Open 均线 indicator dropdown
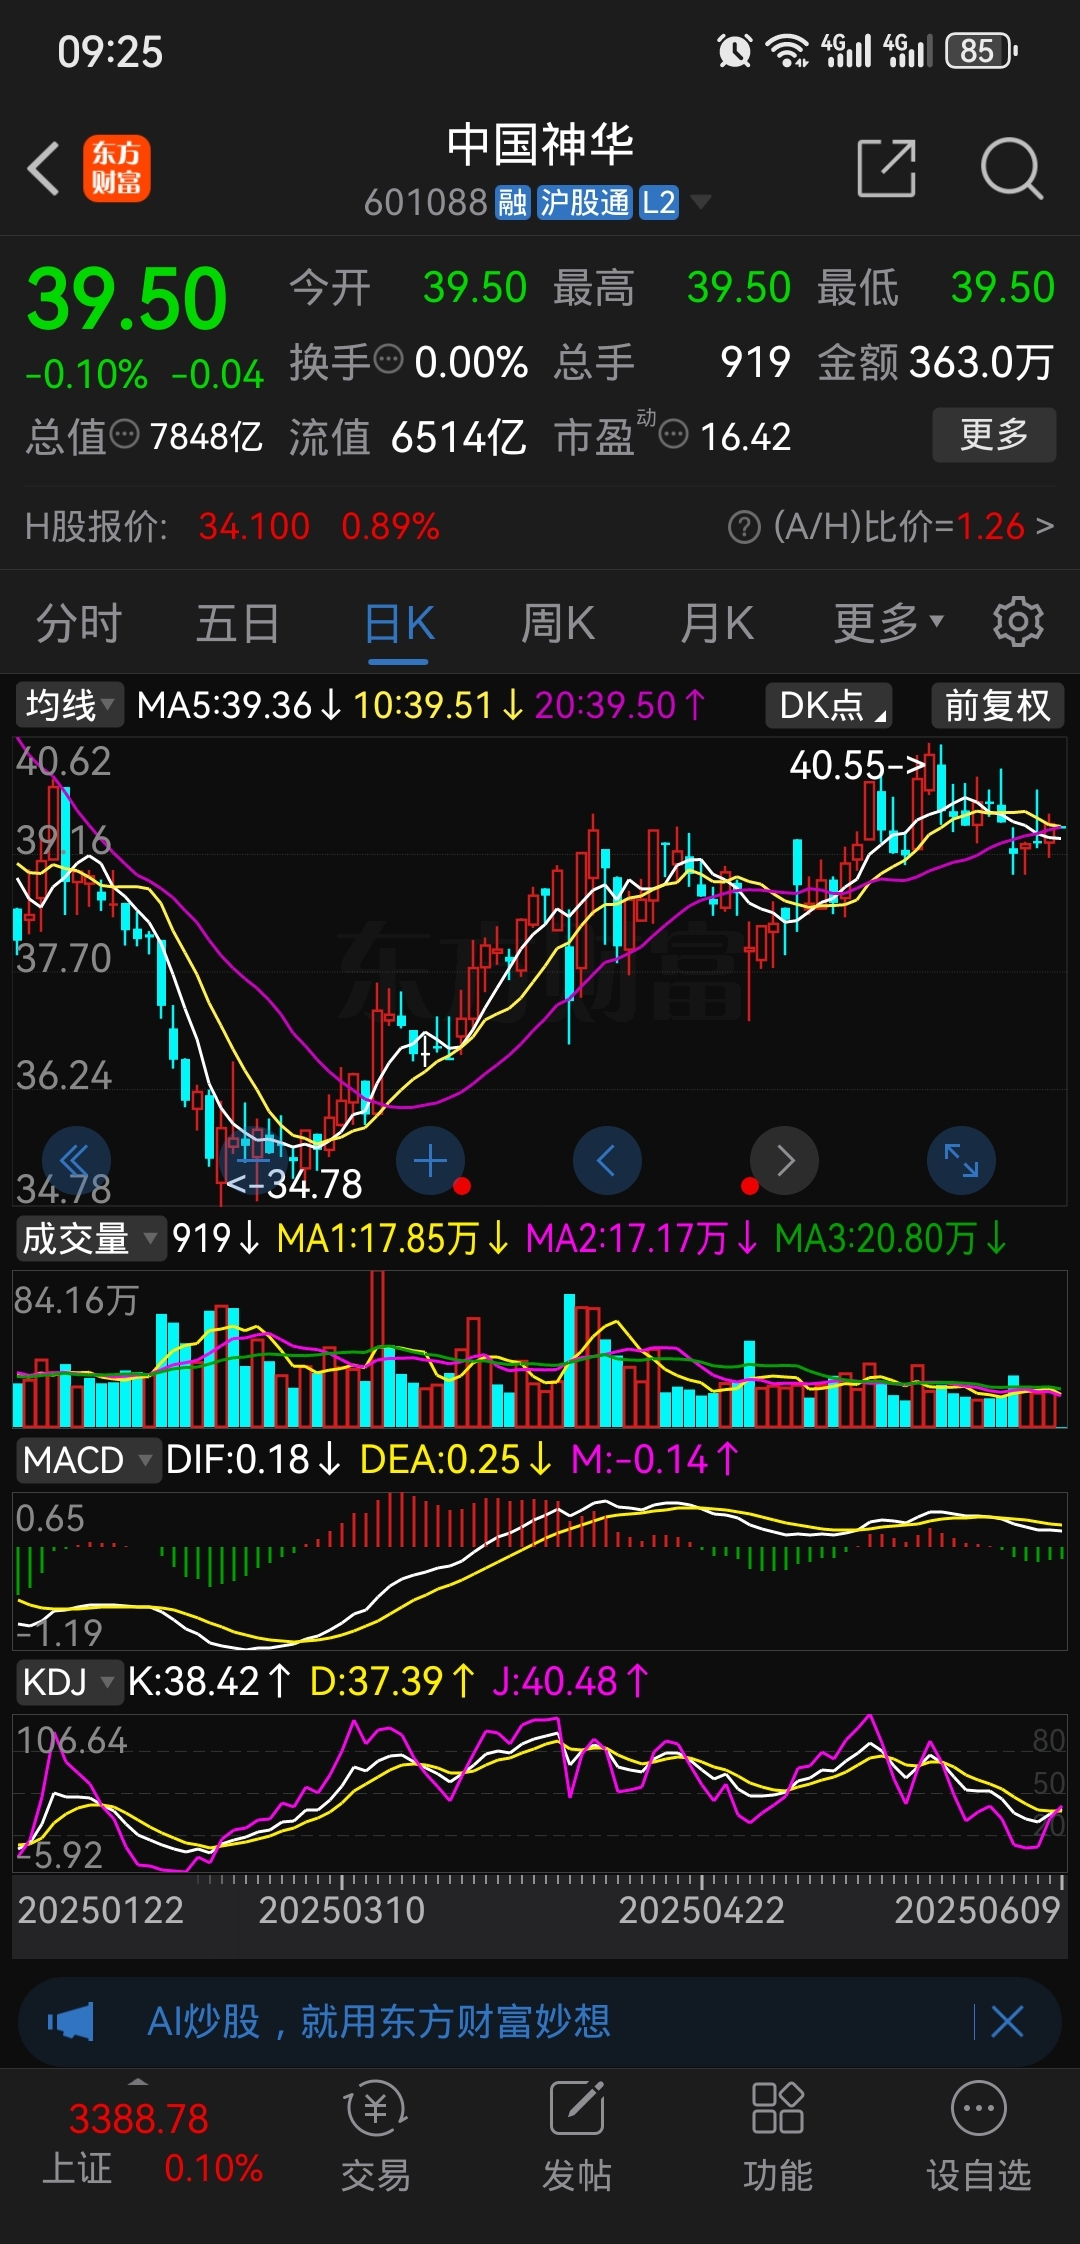The height and width of the screenshot is (2244, 1080). coord(68,705)
